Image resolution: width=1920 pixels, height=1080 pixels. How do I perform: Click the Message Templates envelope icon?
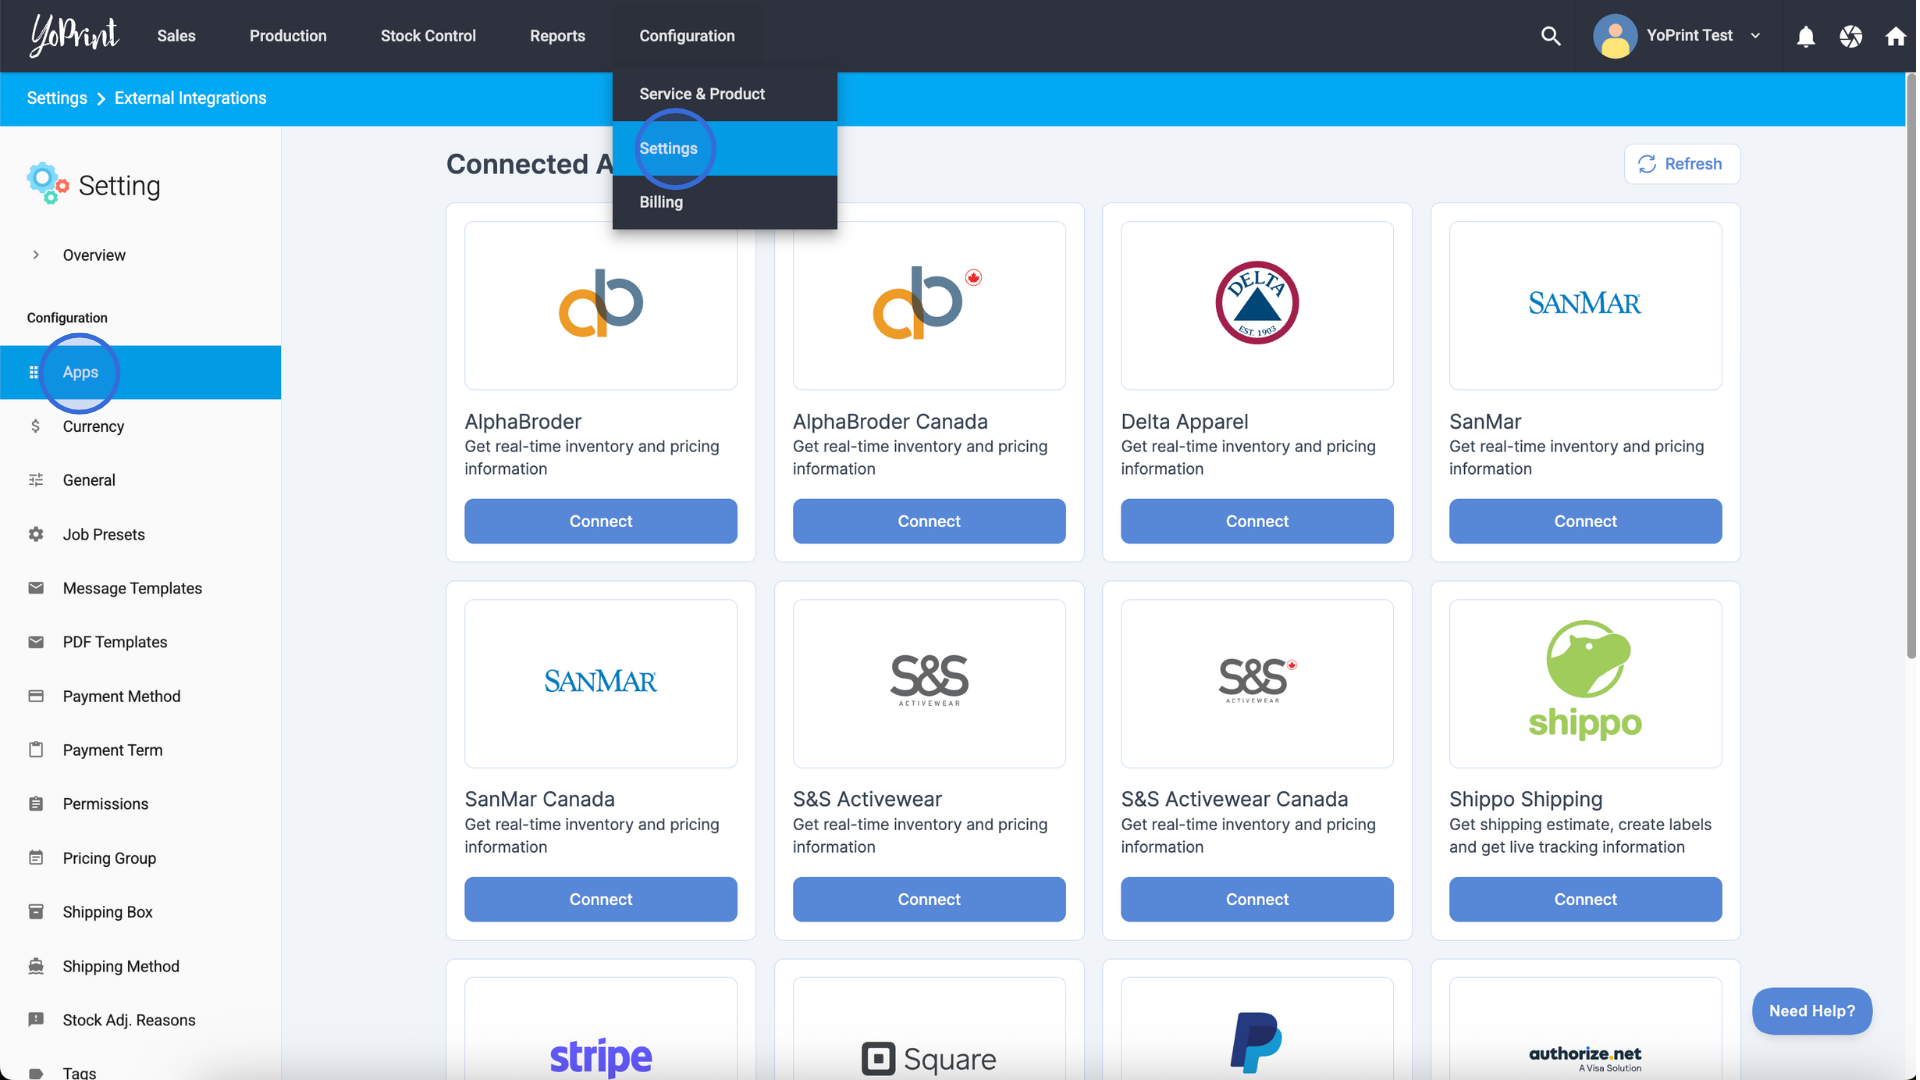[36, 588]
